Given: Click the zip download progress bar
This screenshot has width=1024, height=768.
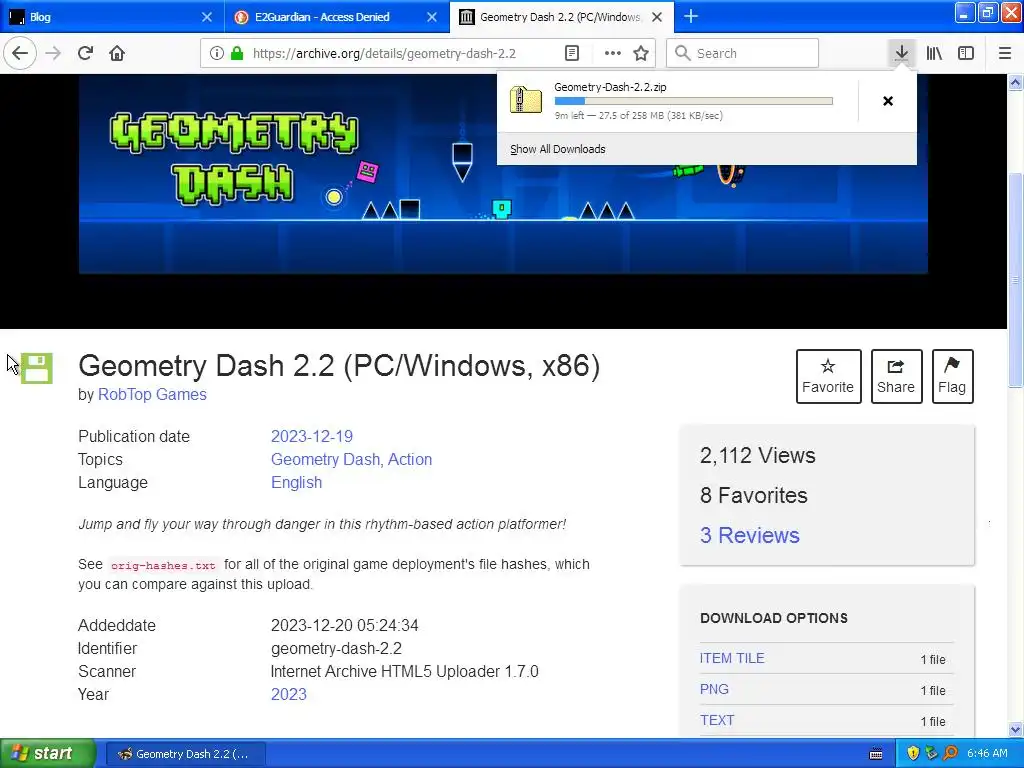Looking at the screenshot, I should pos(694,101).
